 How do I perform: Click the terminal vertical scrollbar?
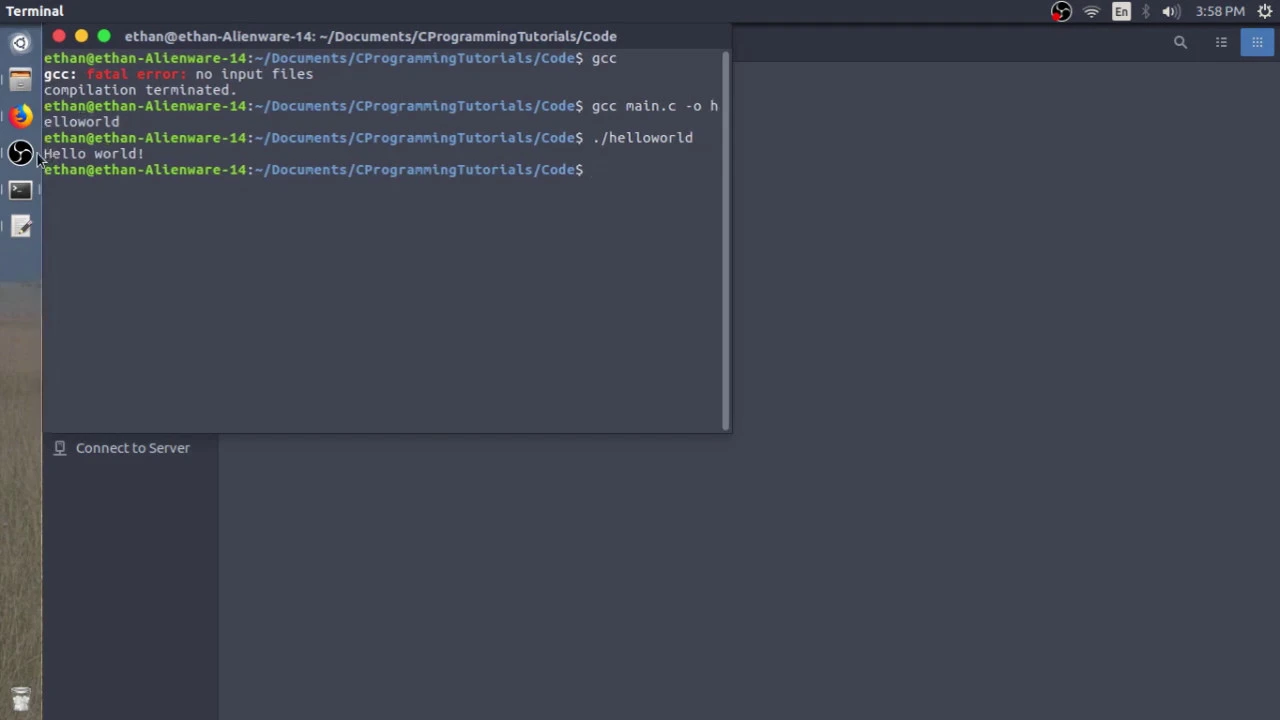[x=726, y=240]
